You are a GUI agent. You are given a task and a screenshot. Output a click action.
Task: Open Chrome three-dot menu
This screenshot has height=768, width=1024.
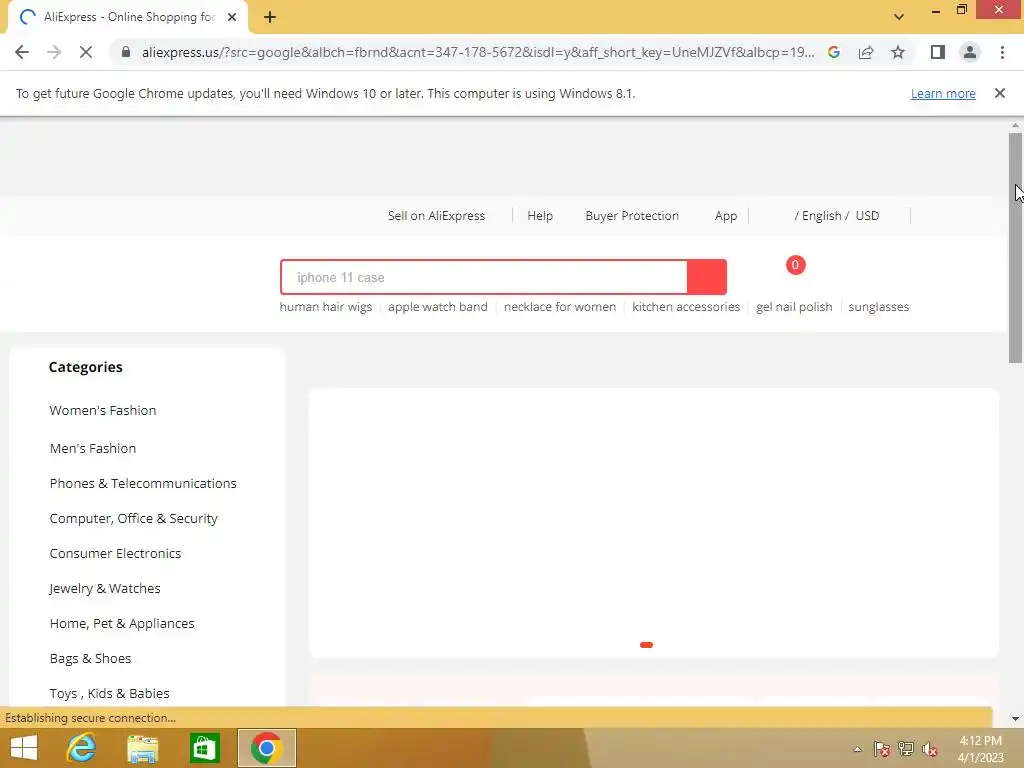tap(1002, 52)
